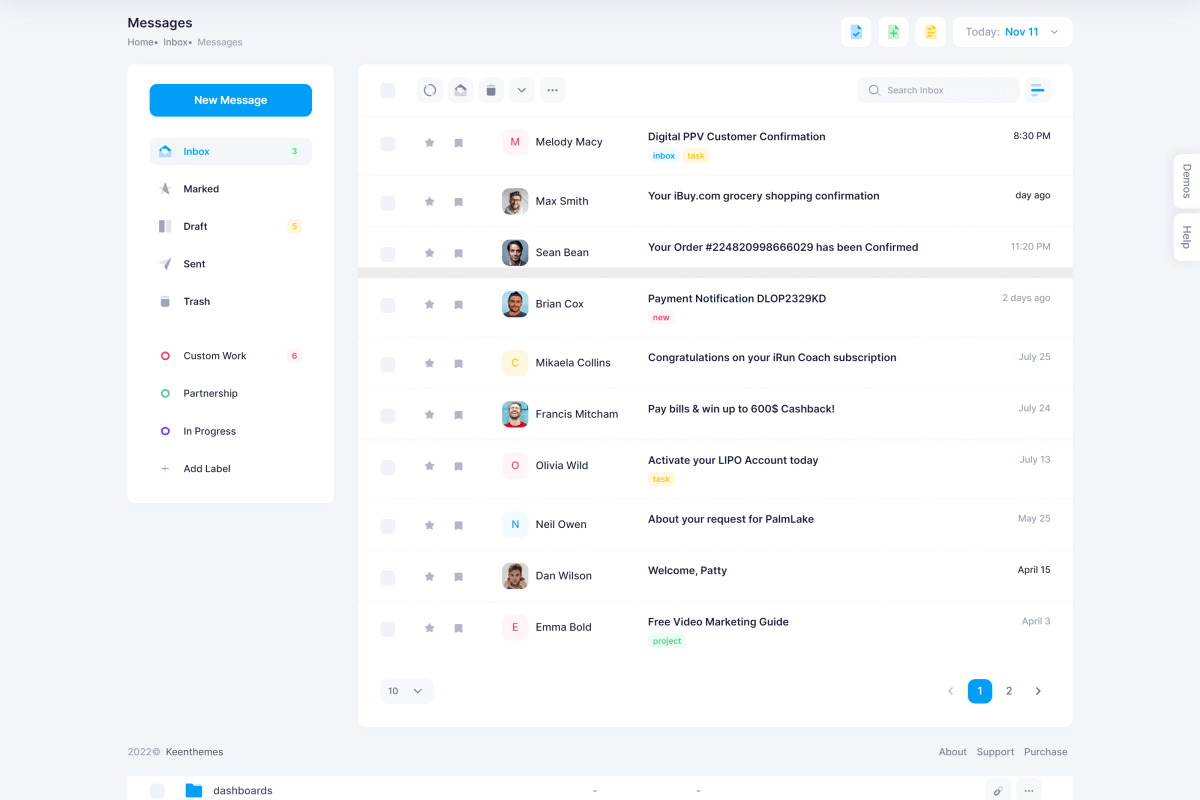Click the reload inbox icon in toolbar
Screen dimensions: 1200x800
(x=430, y=90)
